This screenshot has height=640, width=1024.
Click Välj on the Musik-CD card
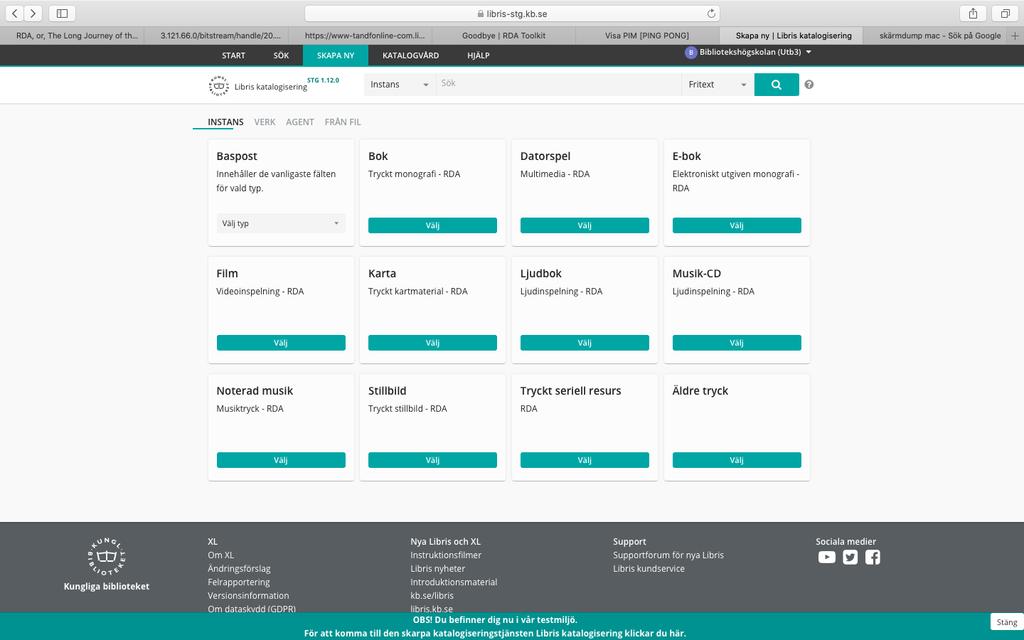pyautogui.click(x=737, y=343)
